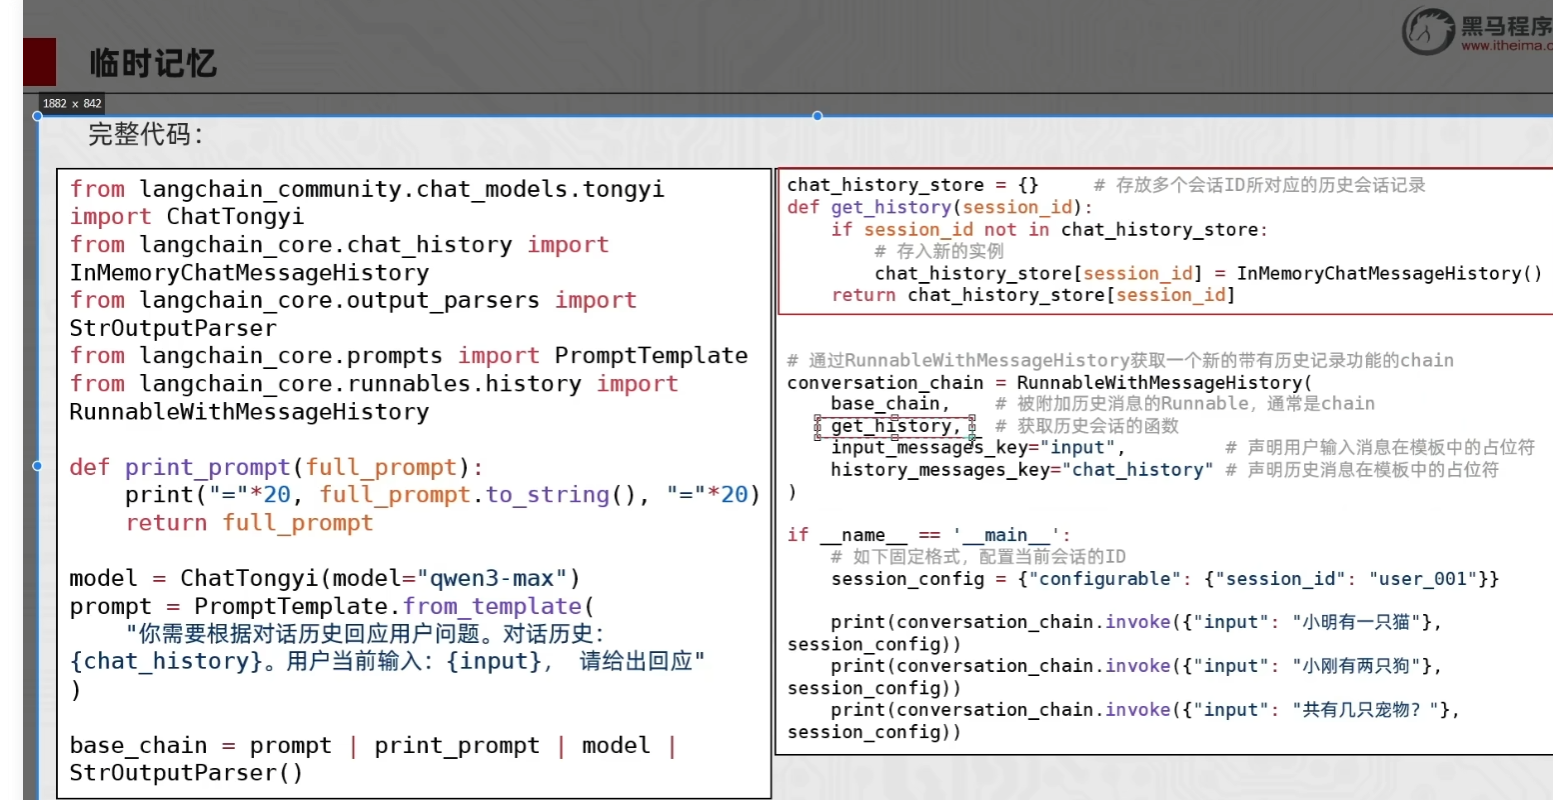Image resolution: width=1553 pixels, height=800 pixels.
Task: Click the base_chain, argument line
Action: pos(891,404)
